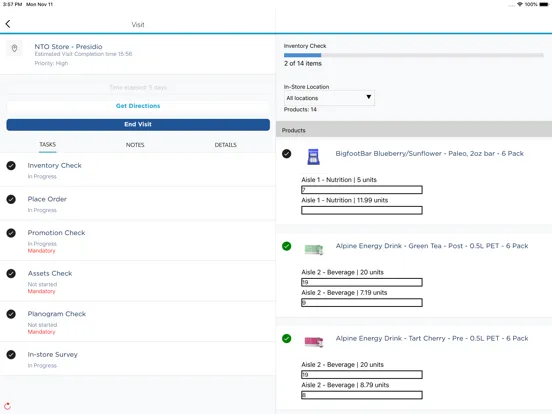
Task: Tap the Get Directions link
Action: 138,106
